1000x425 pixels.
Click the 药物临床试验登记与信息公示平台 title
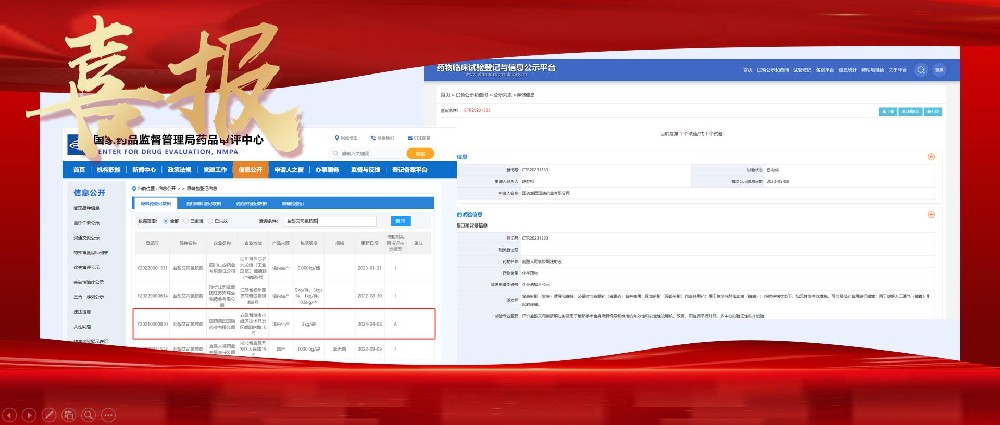coord(496,67)
